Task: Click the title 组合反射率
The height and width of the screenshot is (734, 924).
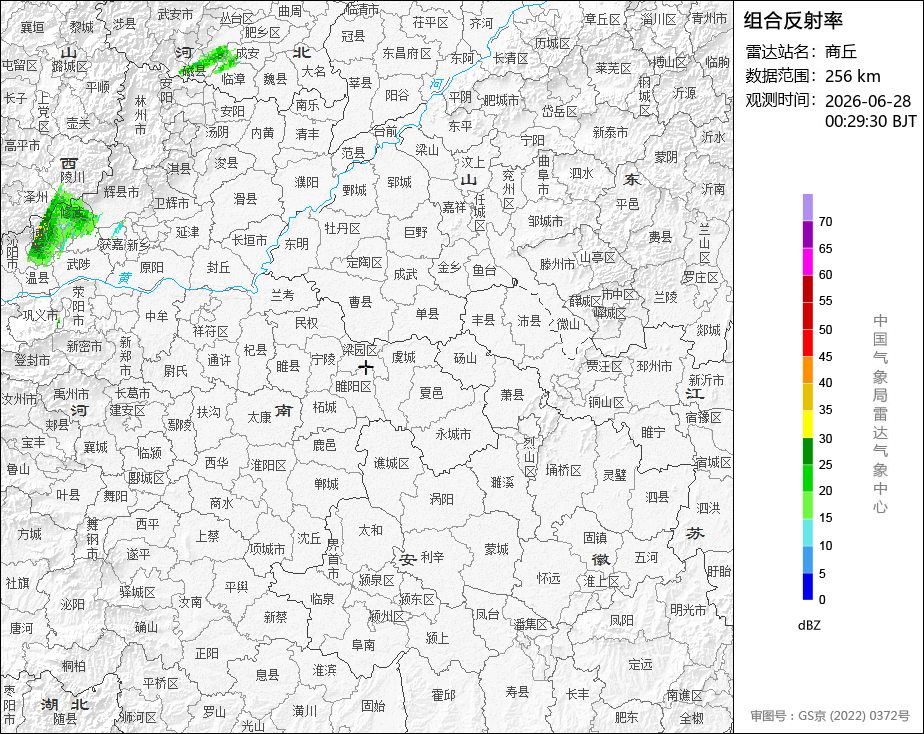Action: click(793, 21)
